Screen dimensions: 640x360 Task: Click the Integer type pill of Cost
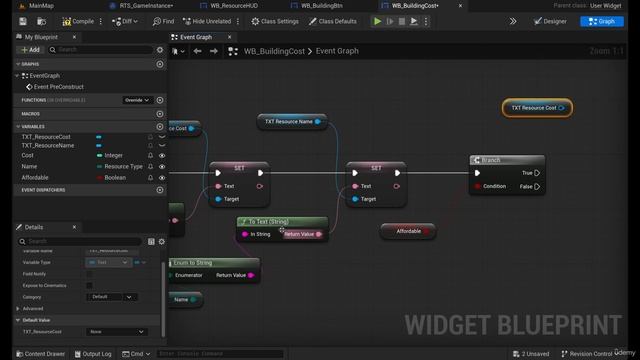pos(110,156)
